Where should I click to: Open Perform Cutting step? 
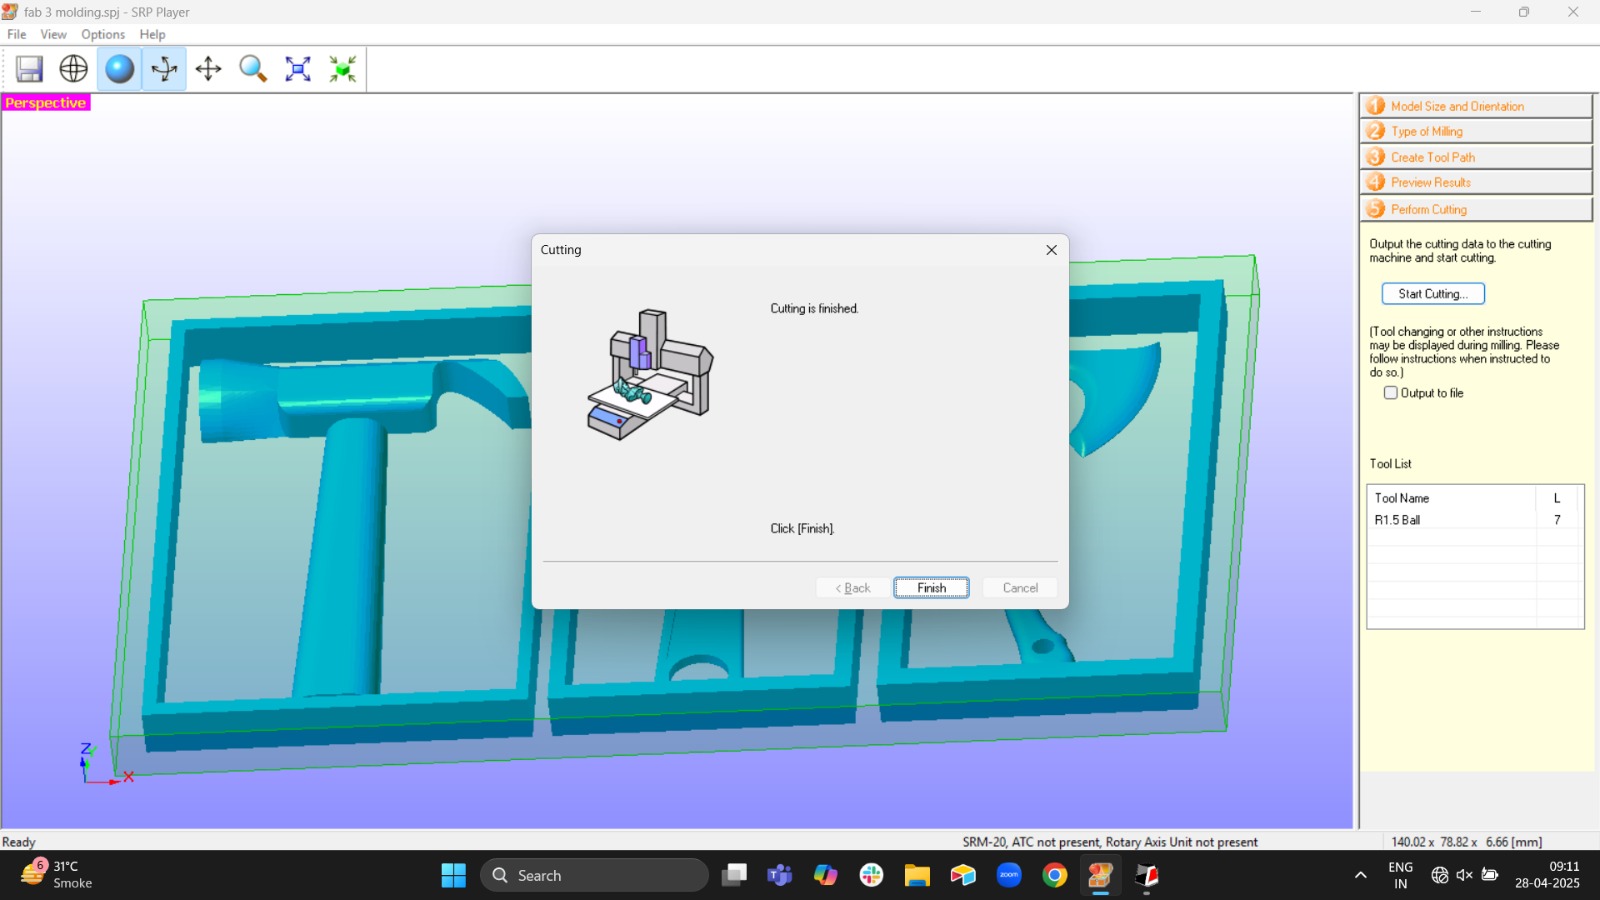(1476, 208)
